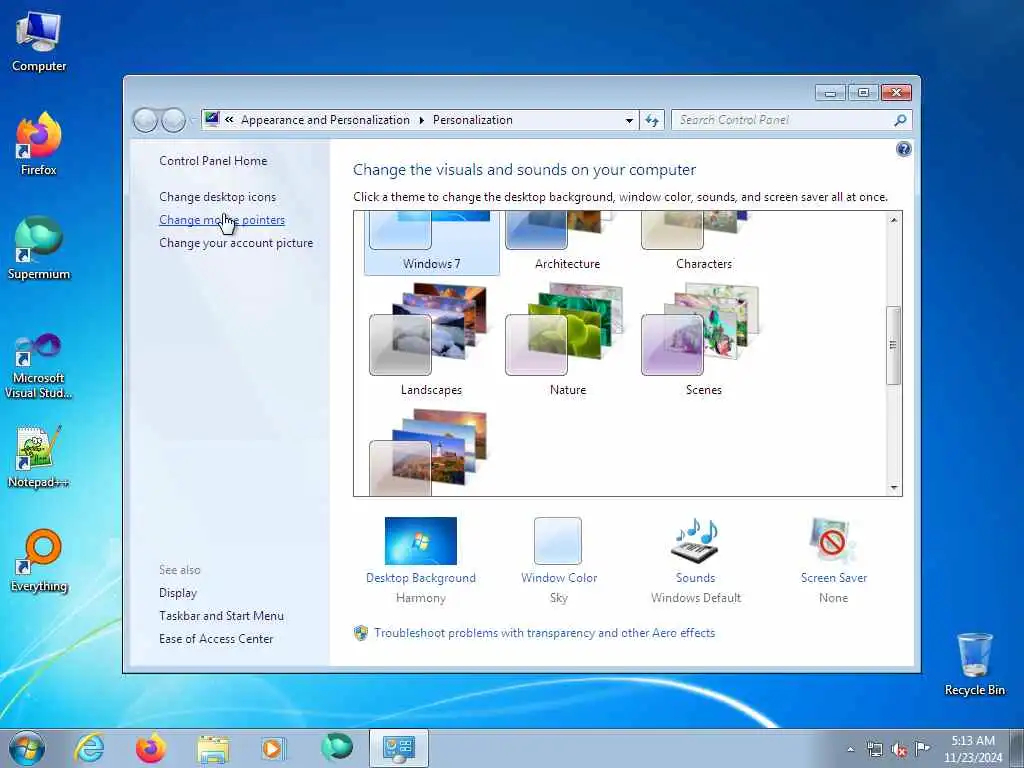Click the Refresh button beside the address bar
The height and width of the screenshot is (768, 1024).
tap(652, 120)
